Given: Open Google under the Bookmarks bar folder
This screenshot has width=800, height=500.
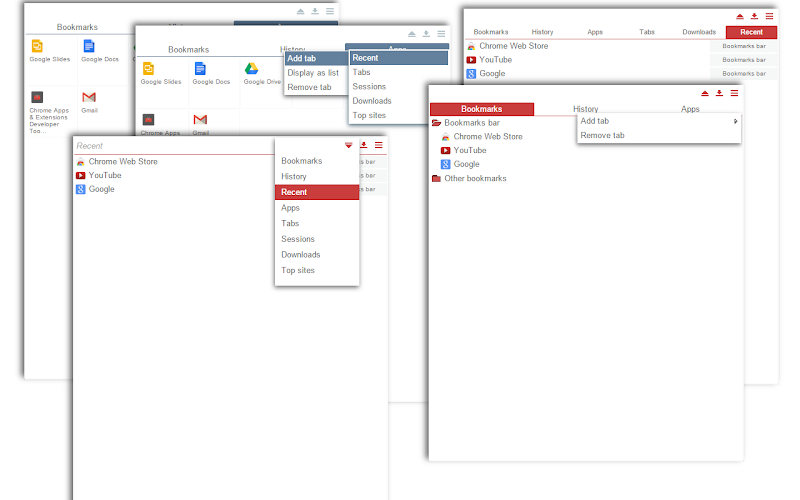Looking at the screenshot, I should (x=460, y=164).
